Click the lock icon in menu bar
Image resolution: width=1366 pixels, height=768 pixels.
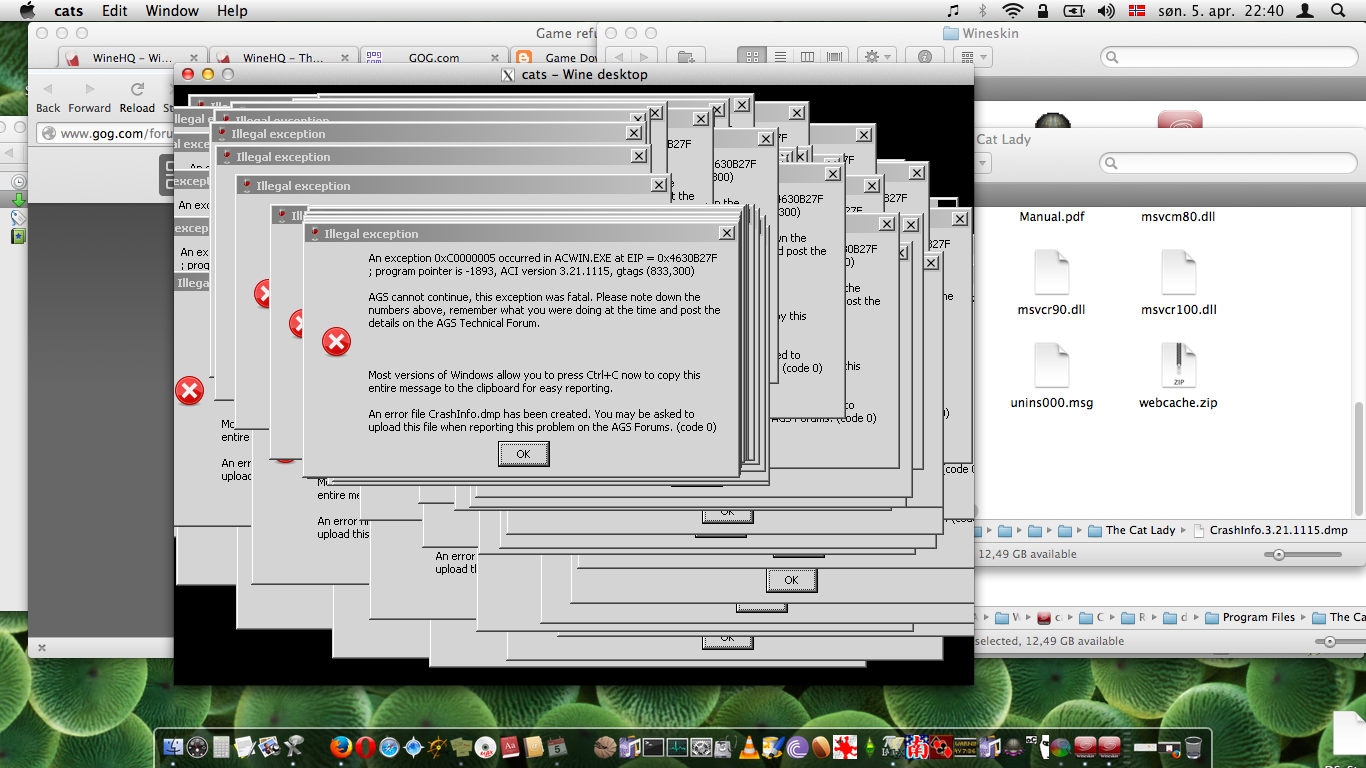pos(1043,11)
